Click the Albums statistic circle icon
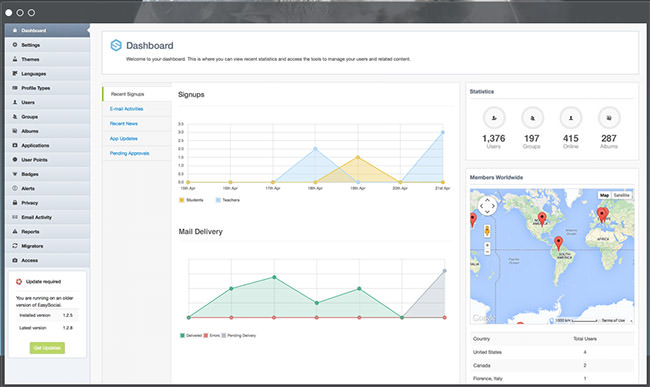The image size is (650, 387). coord(609,118)
